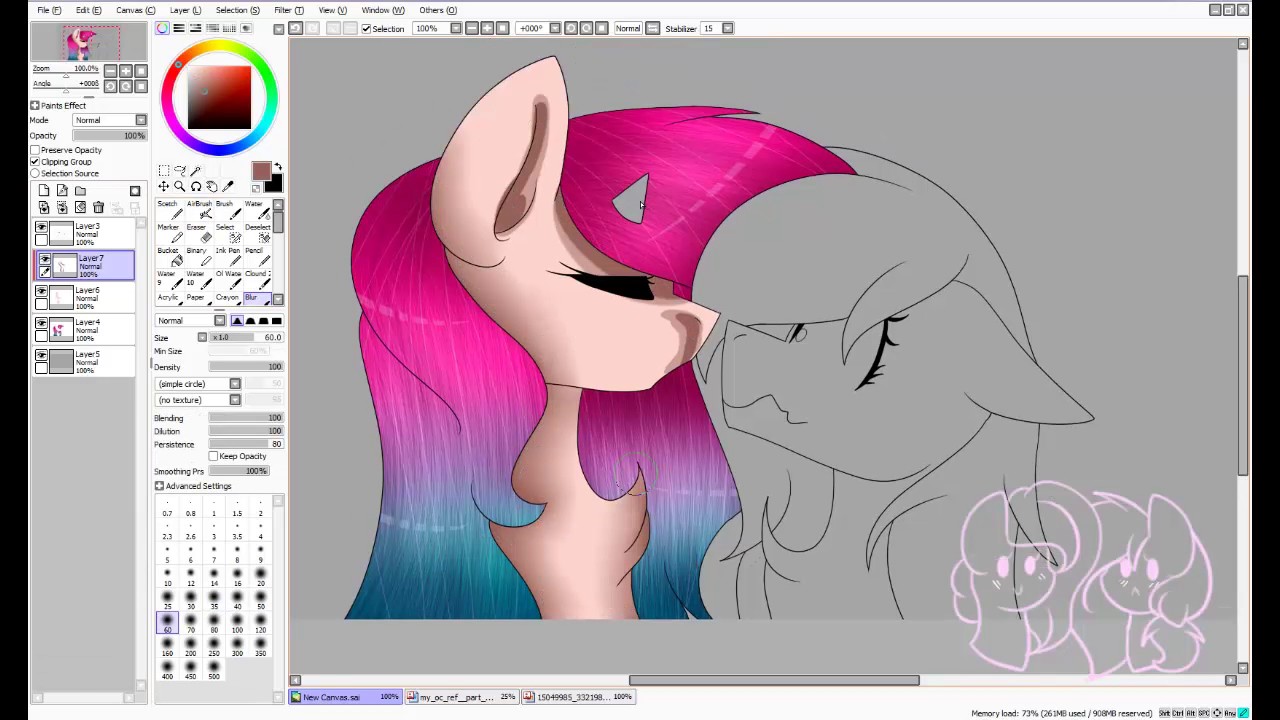1280x720 pixels.
Task: Hide Layer6 visibility eye
Action: [41, 292]
